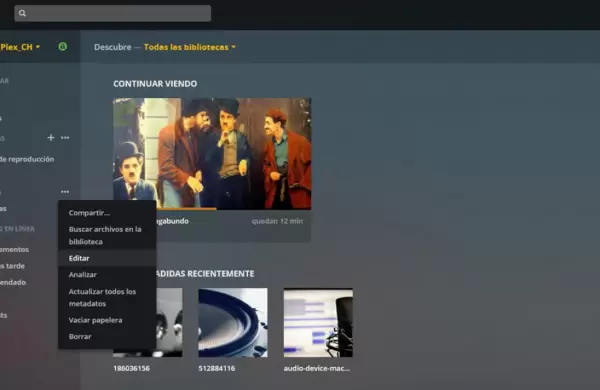Screen dimensions: 600x390
Task: Click the plus icon to add playlist
Action: 51,137
